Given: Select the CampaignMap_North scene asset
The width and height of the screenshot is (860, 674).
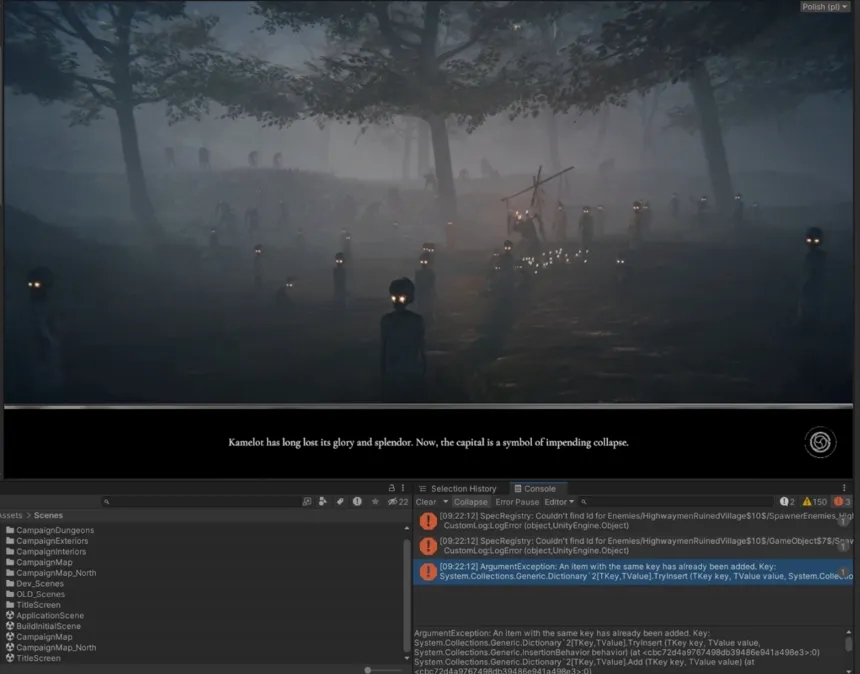Looking at the screenshot, I should point(51,647).
